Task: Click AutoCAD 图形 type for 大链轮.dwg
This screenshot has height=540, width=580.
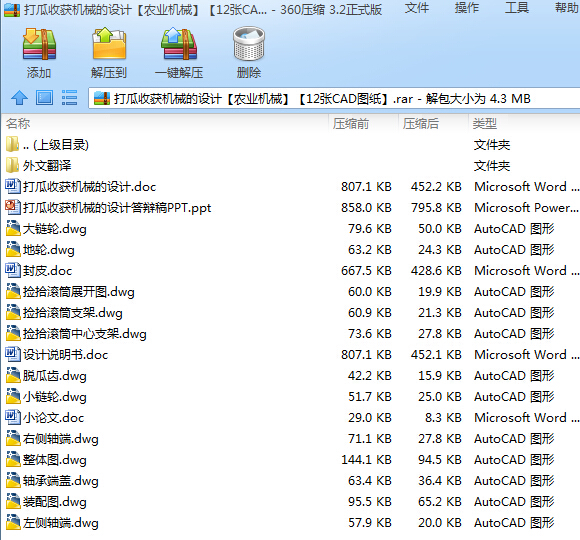Action: [x=514, y=229]
